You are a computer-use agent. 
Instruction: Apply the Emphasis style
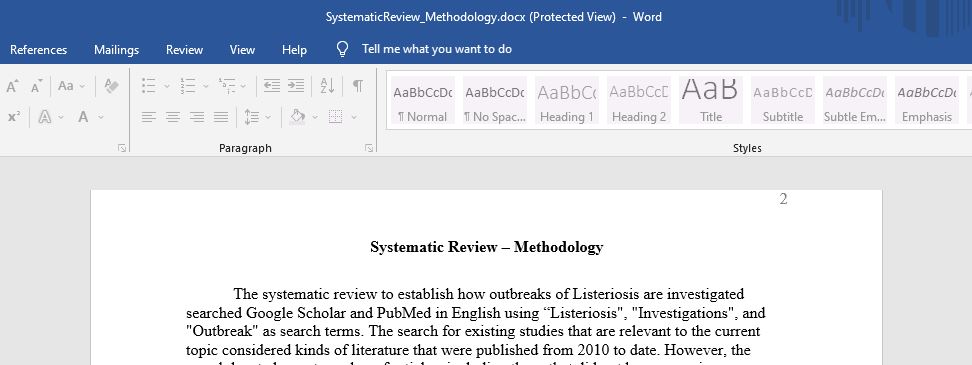pos(927,100)
